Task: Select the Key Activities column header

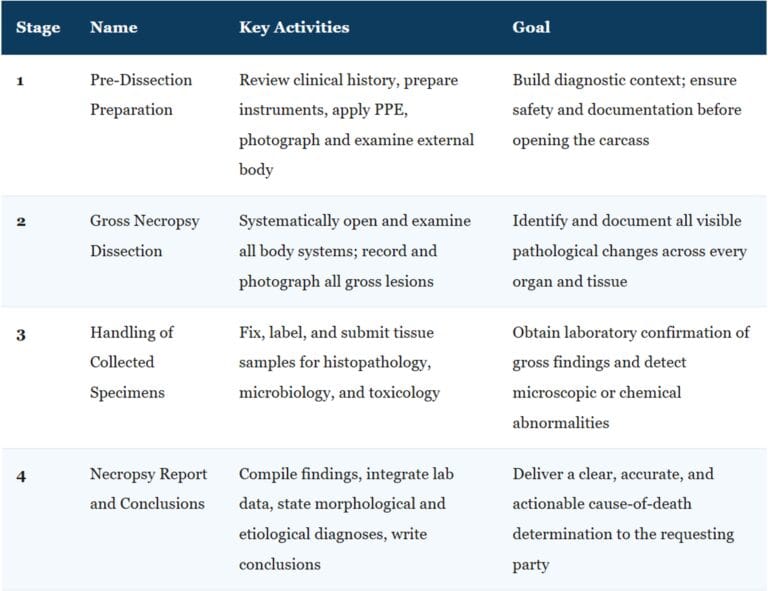Action: click(294, 27)
